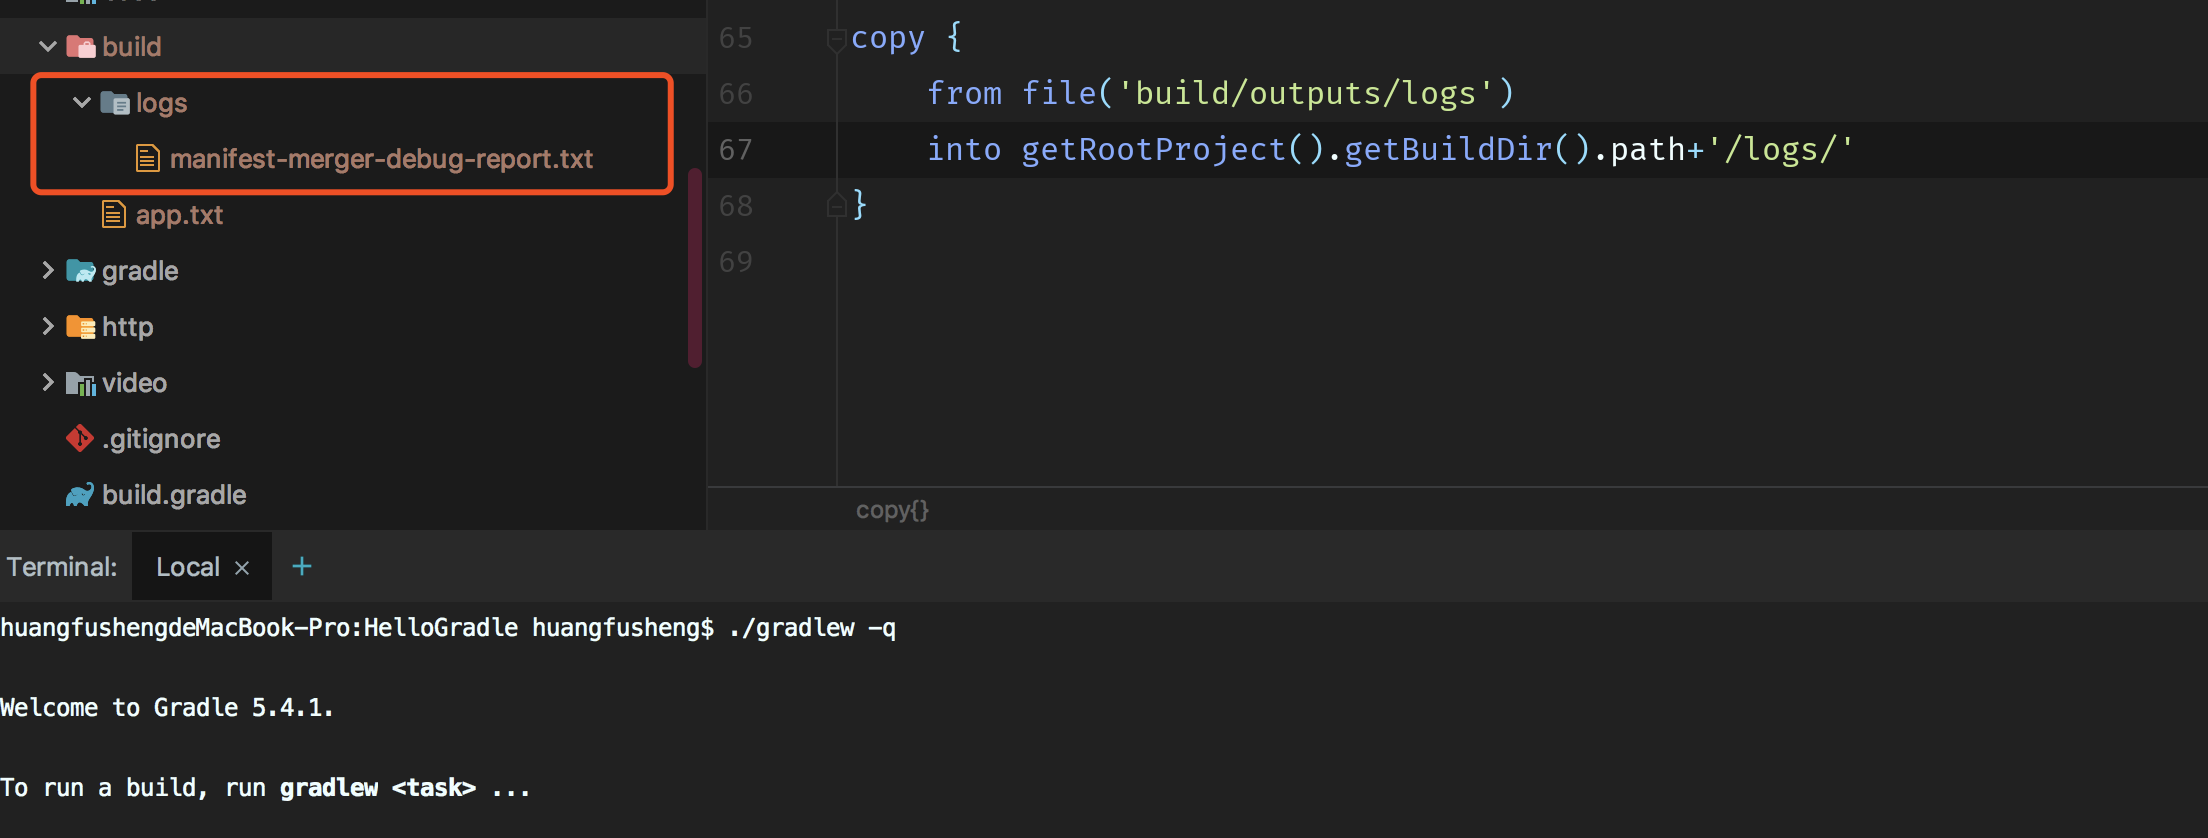Click the 'from' keyword on line 66
Image resolution: width=2208 pixels, height=838 pixels.
click(964, 93)
